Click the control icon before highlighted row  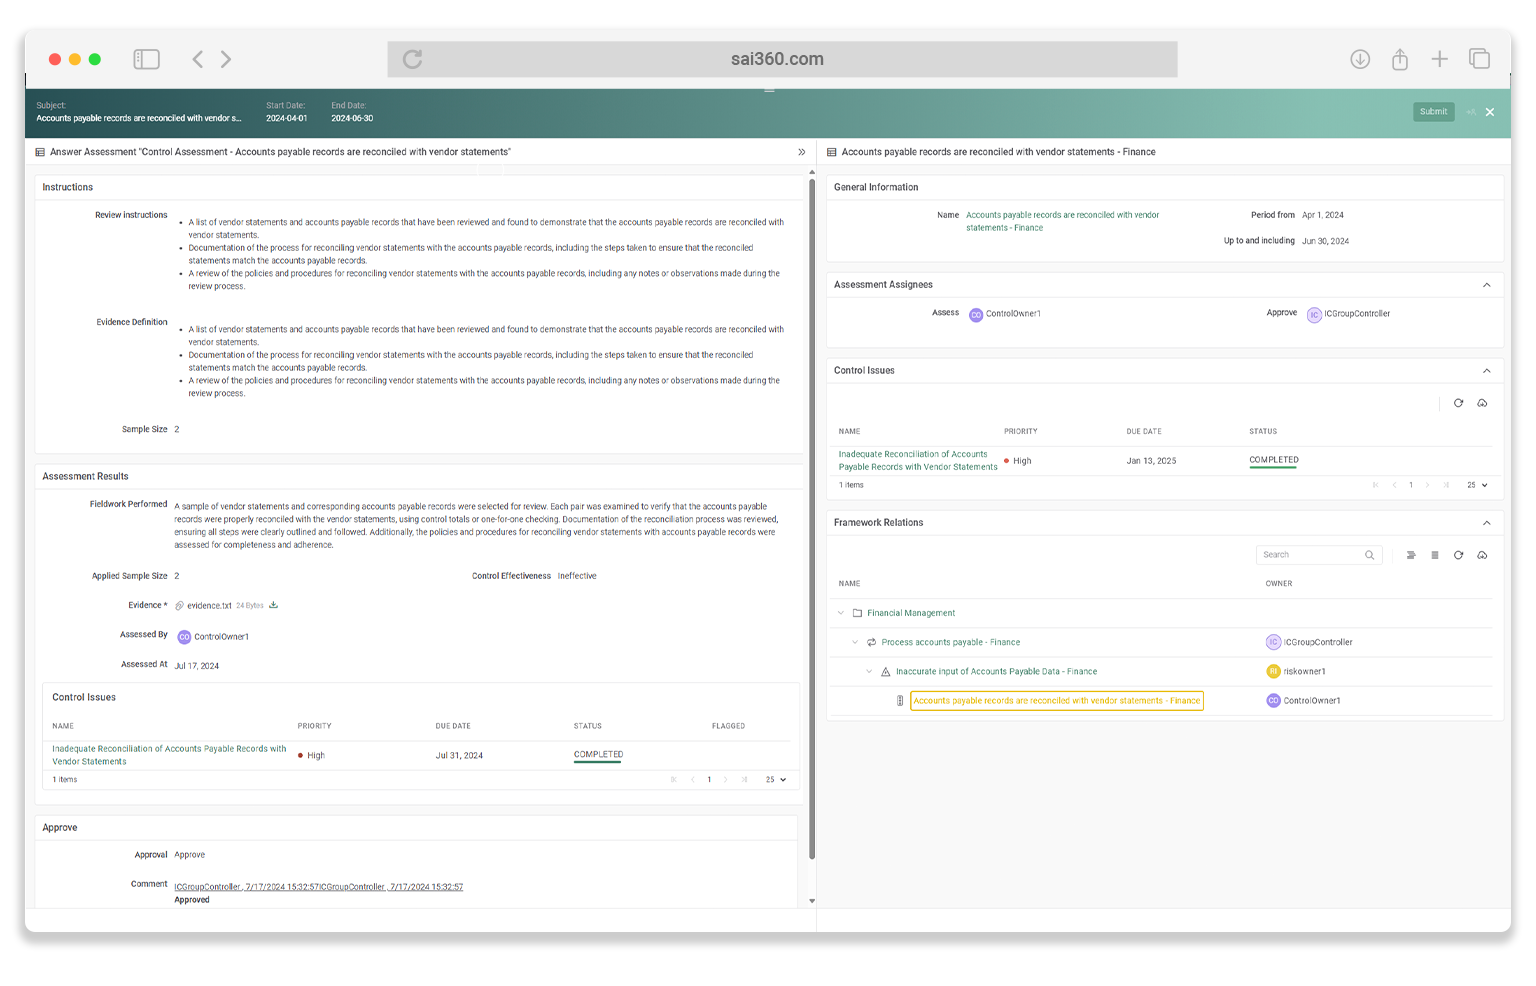(x=900, y=701)
